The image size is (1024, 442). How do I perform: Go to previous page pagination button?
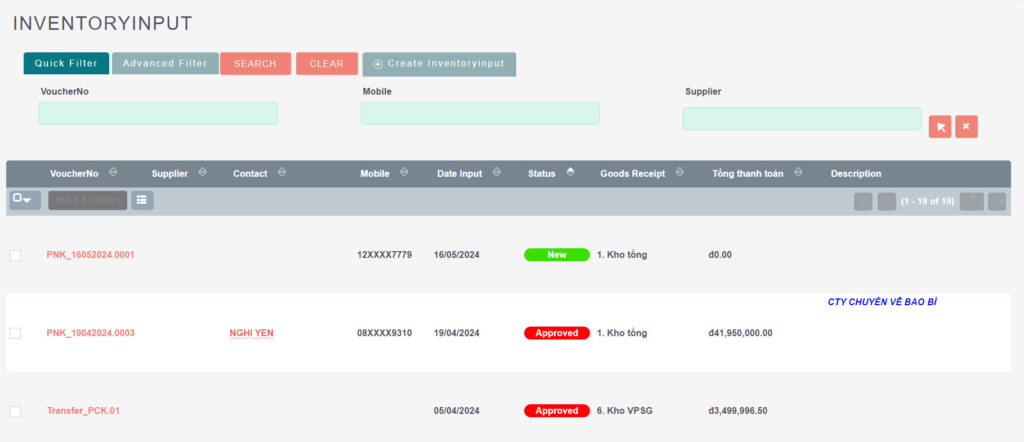click(887, 201)
